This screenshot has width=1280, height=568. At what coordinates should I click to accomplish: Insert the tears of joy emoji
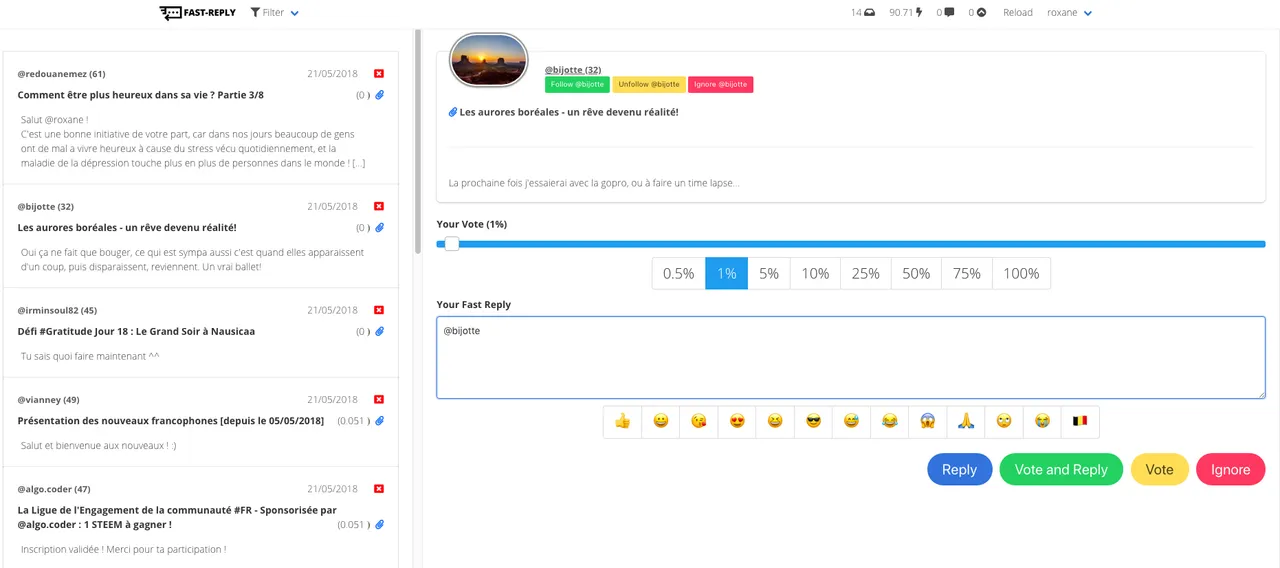pos(889,422)
